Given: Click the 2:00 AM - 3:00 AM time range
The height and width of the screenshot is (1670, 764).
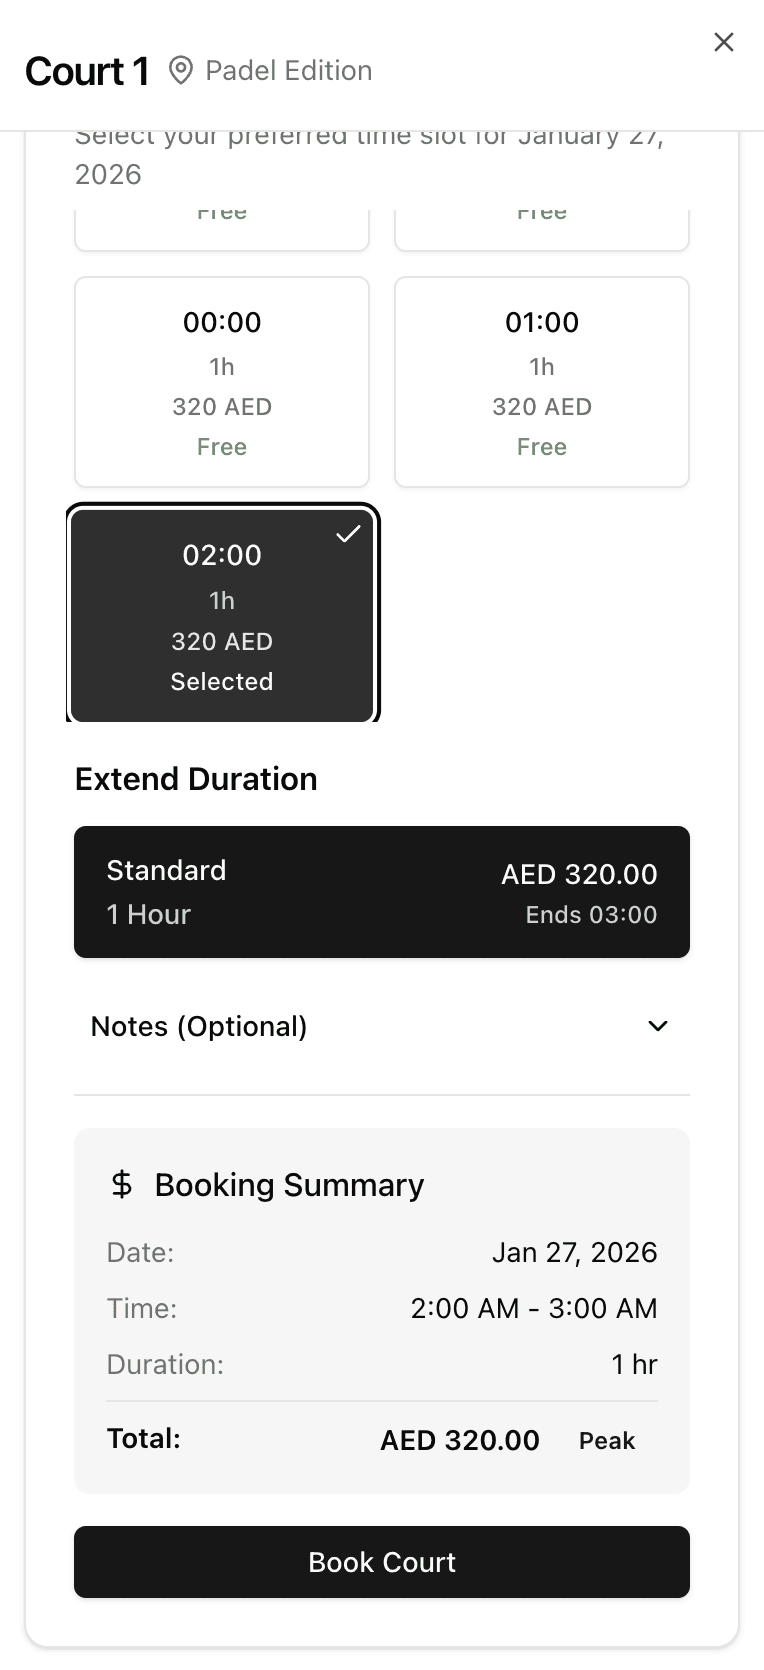Looking at the screenshot, I should point(534,1308).
